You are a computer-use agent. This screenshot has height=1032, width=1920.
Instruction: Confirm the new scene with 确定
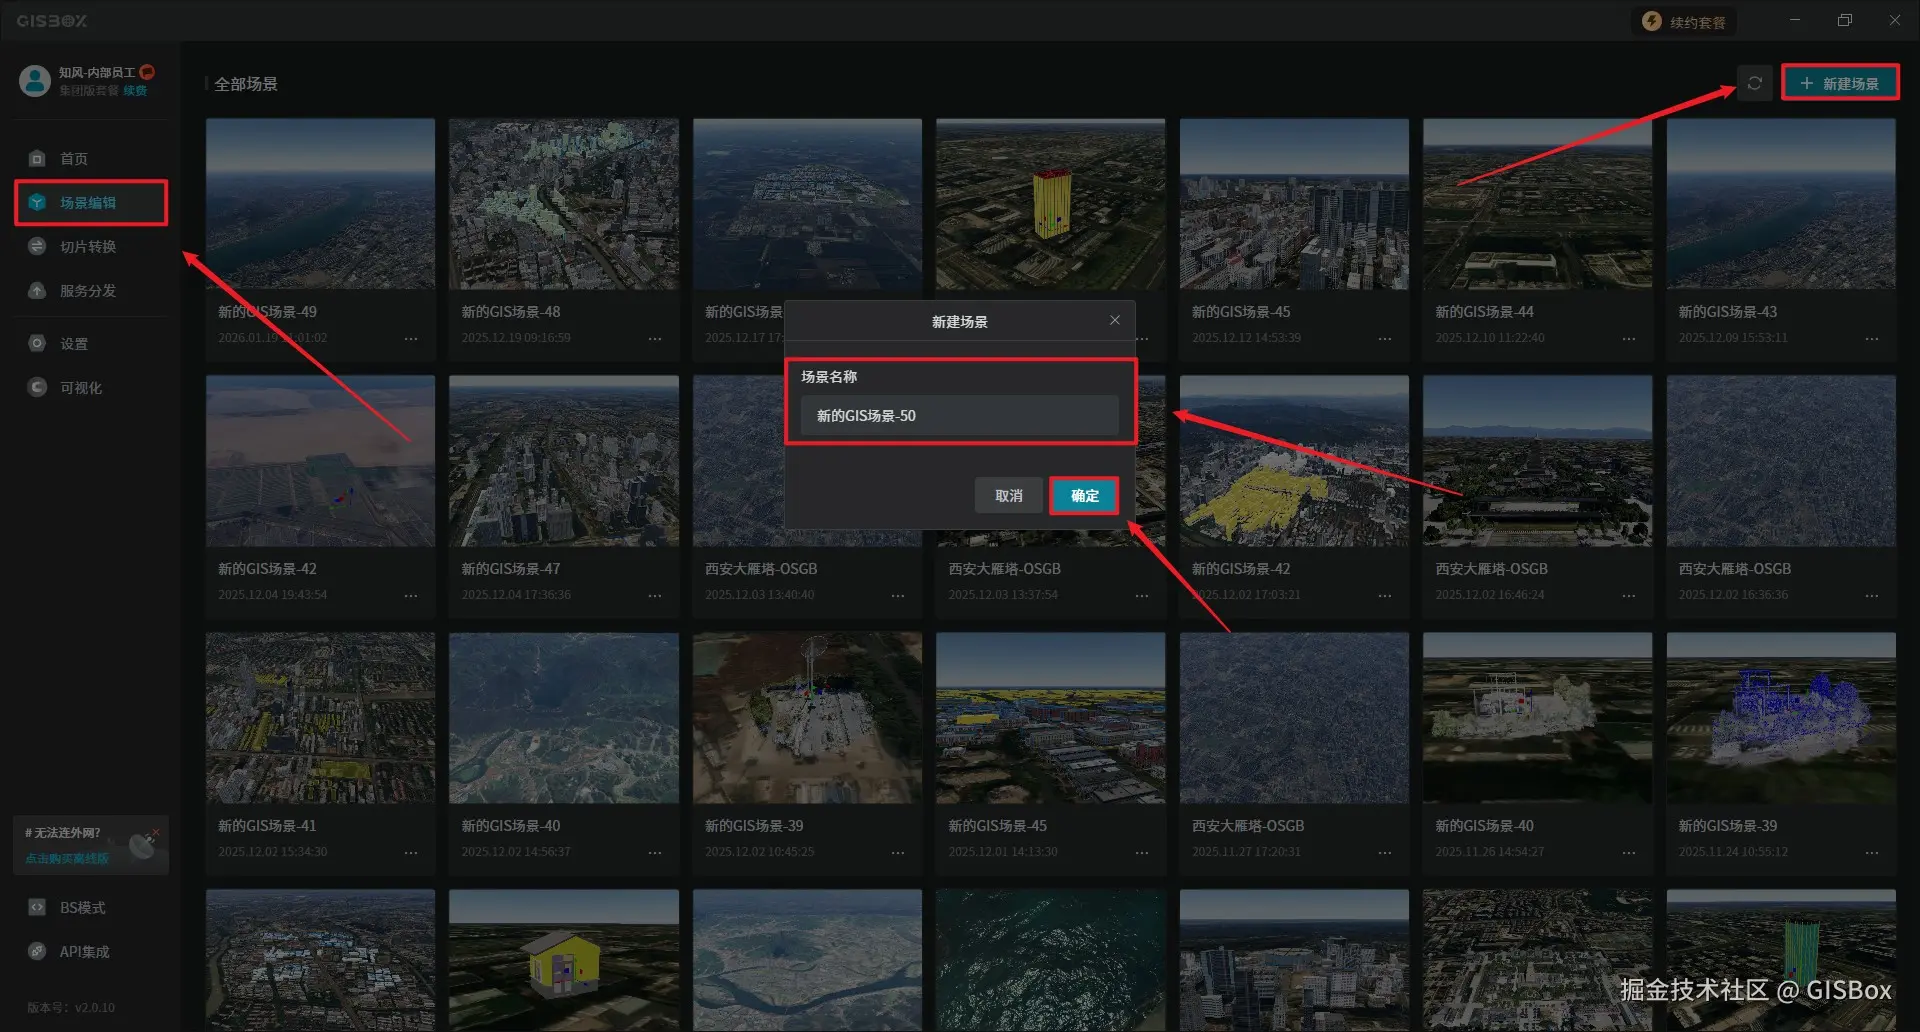(x=1084, y=495)
